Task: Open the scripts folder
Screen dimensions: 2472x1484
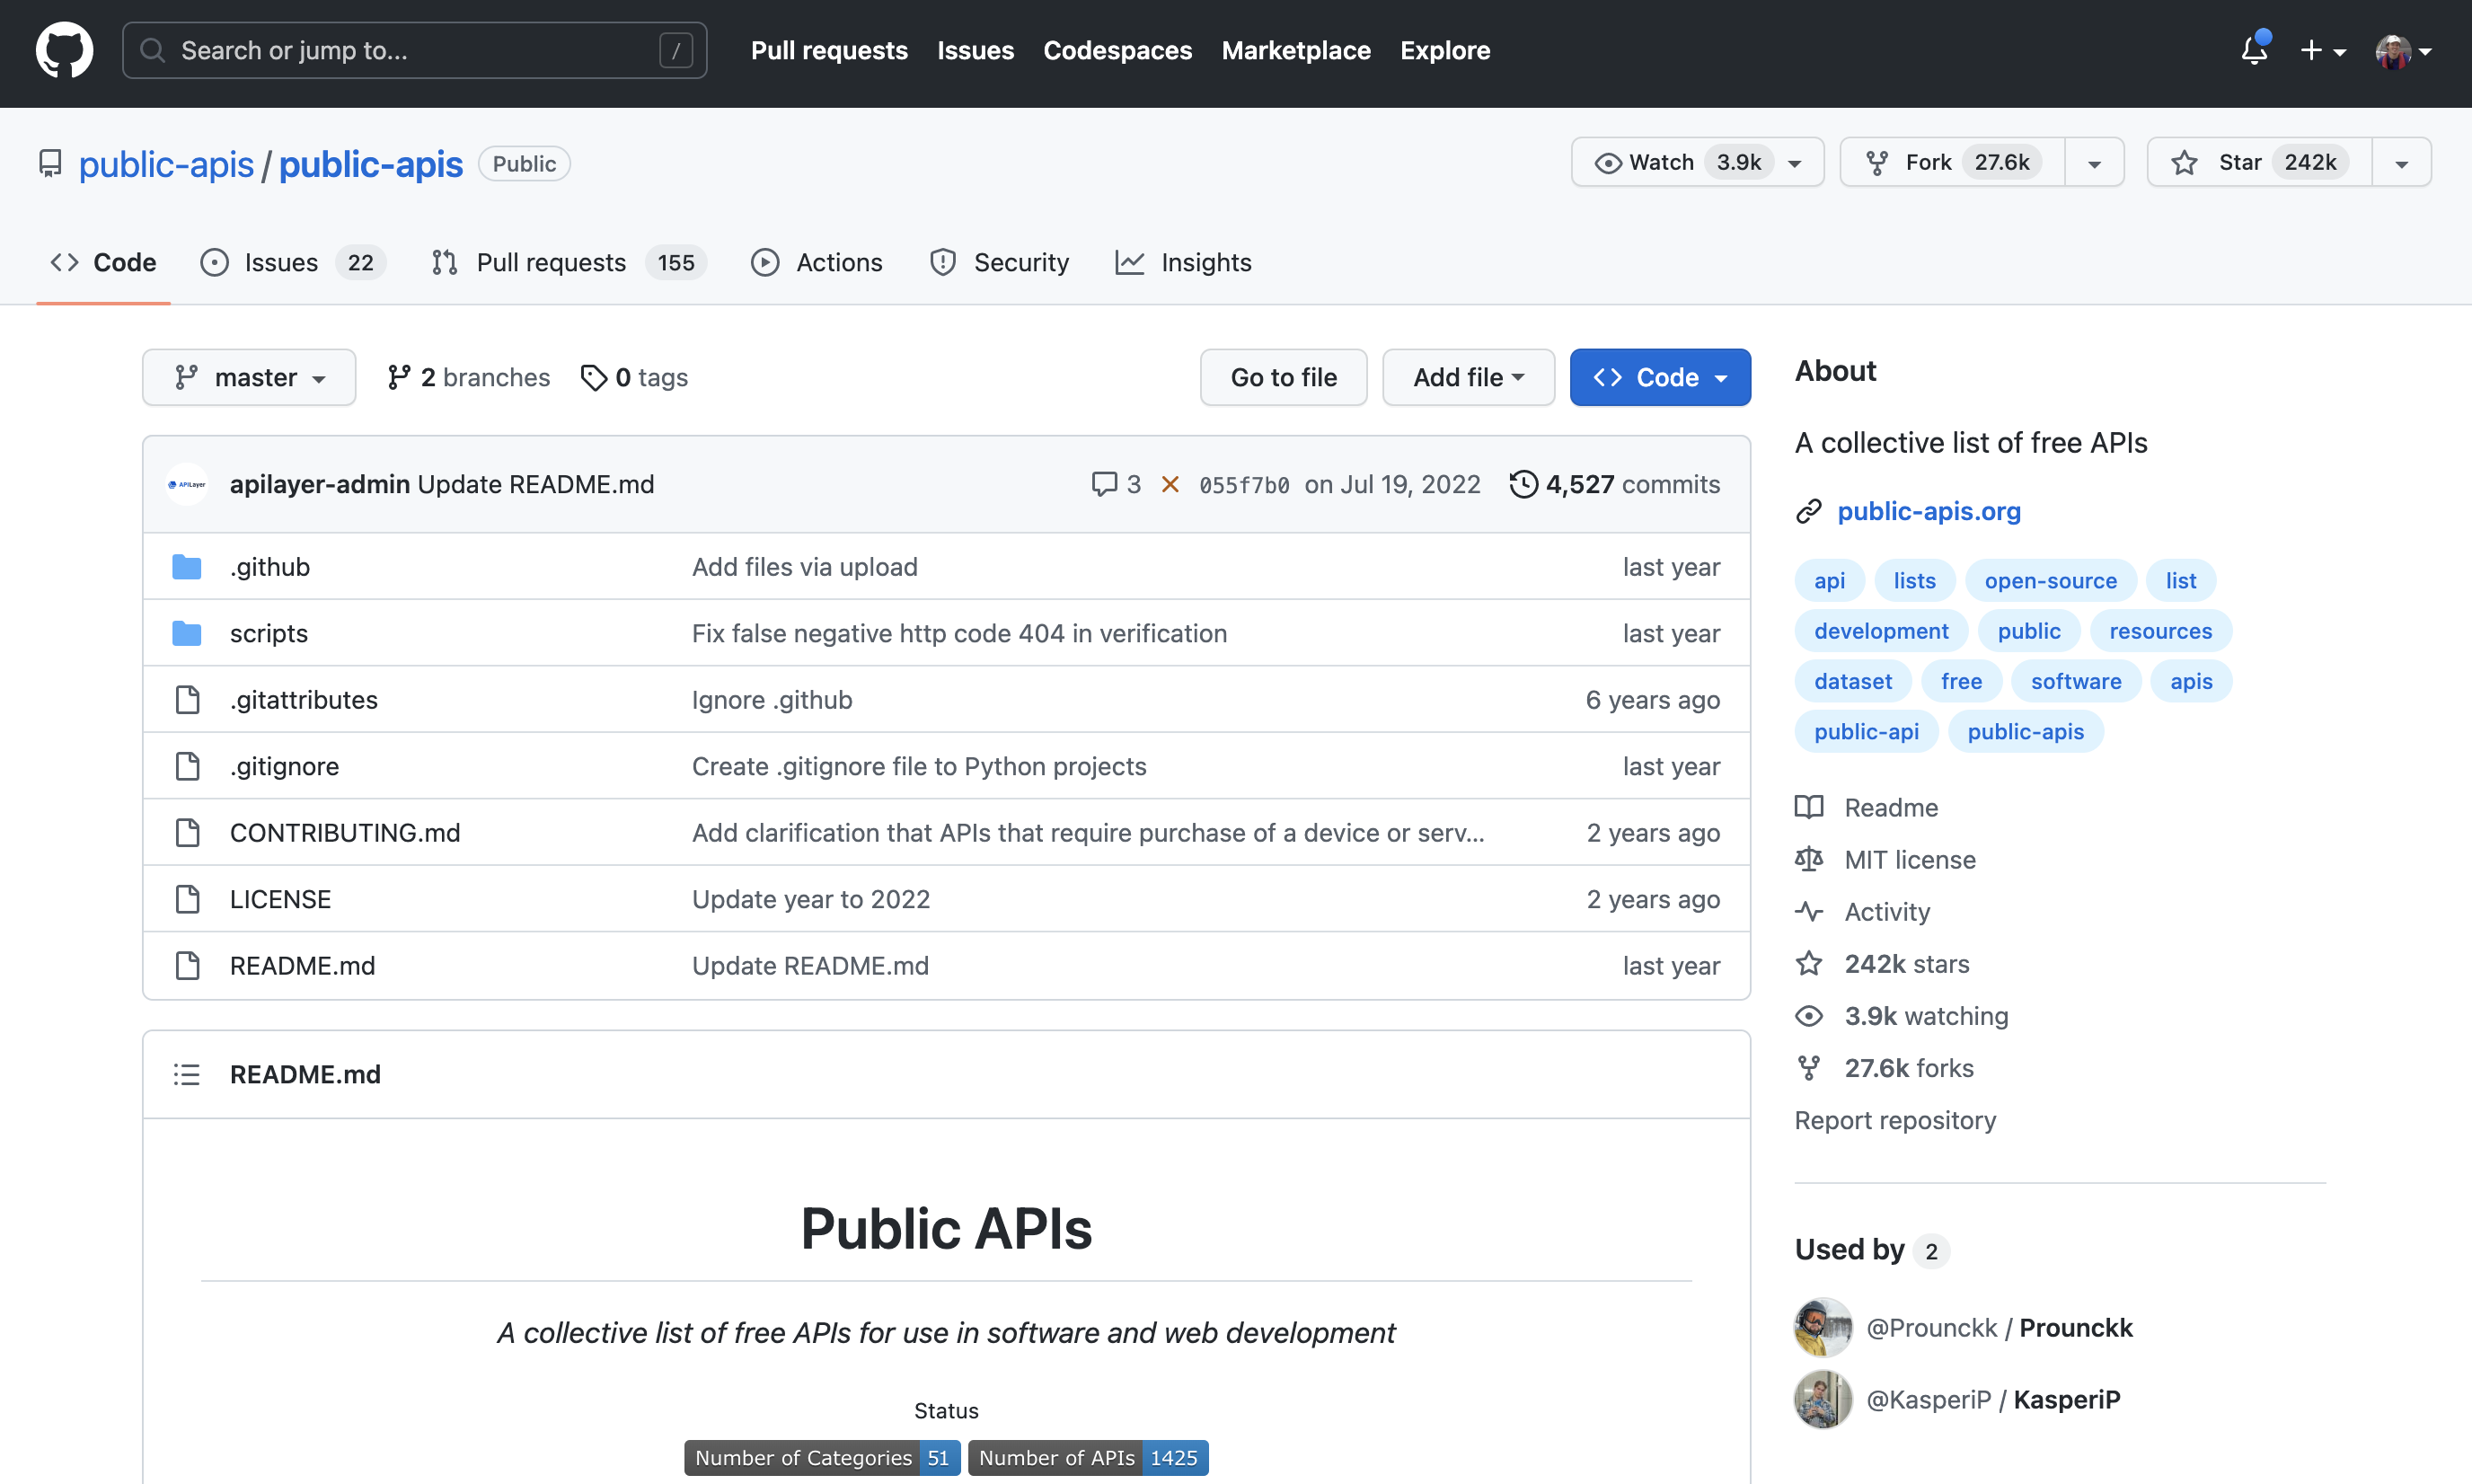Action: (x=269, y=633)
